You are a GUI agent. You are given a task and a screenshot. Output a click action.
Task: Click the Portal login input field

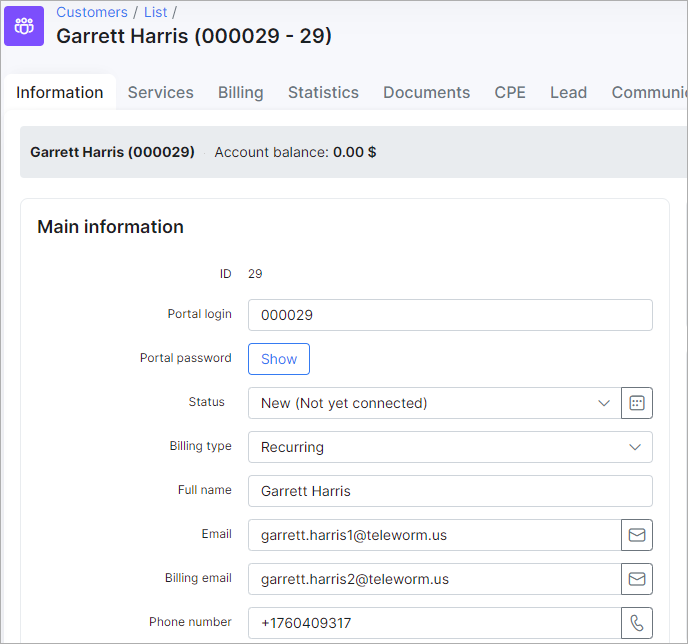(450, 315)
